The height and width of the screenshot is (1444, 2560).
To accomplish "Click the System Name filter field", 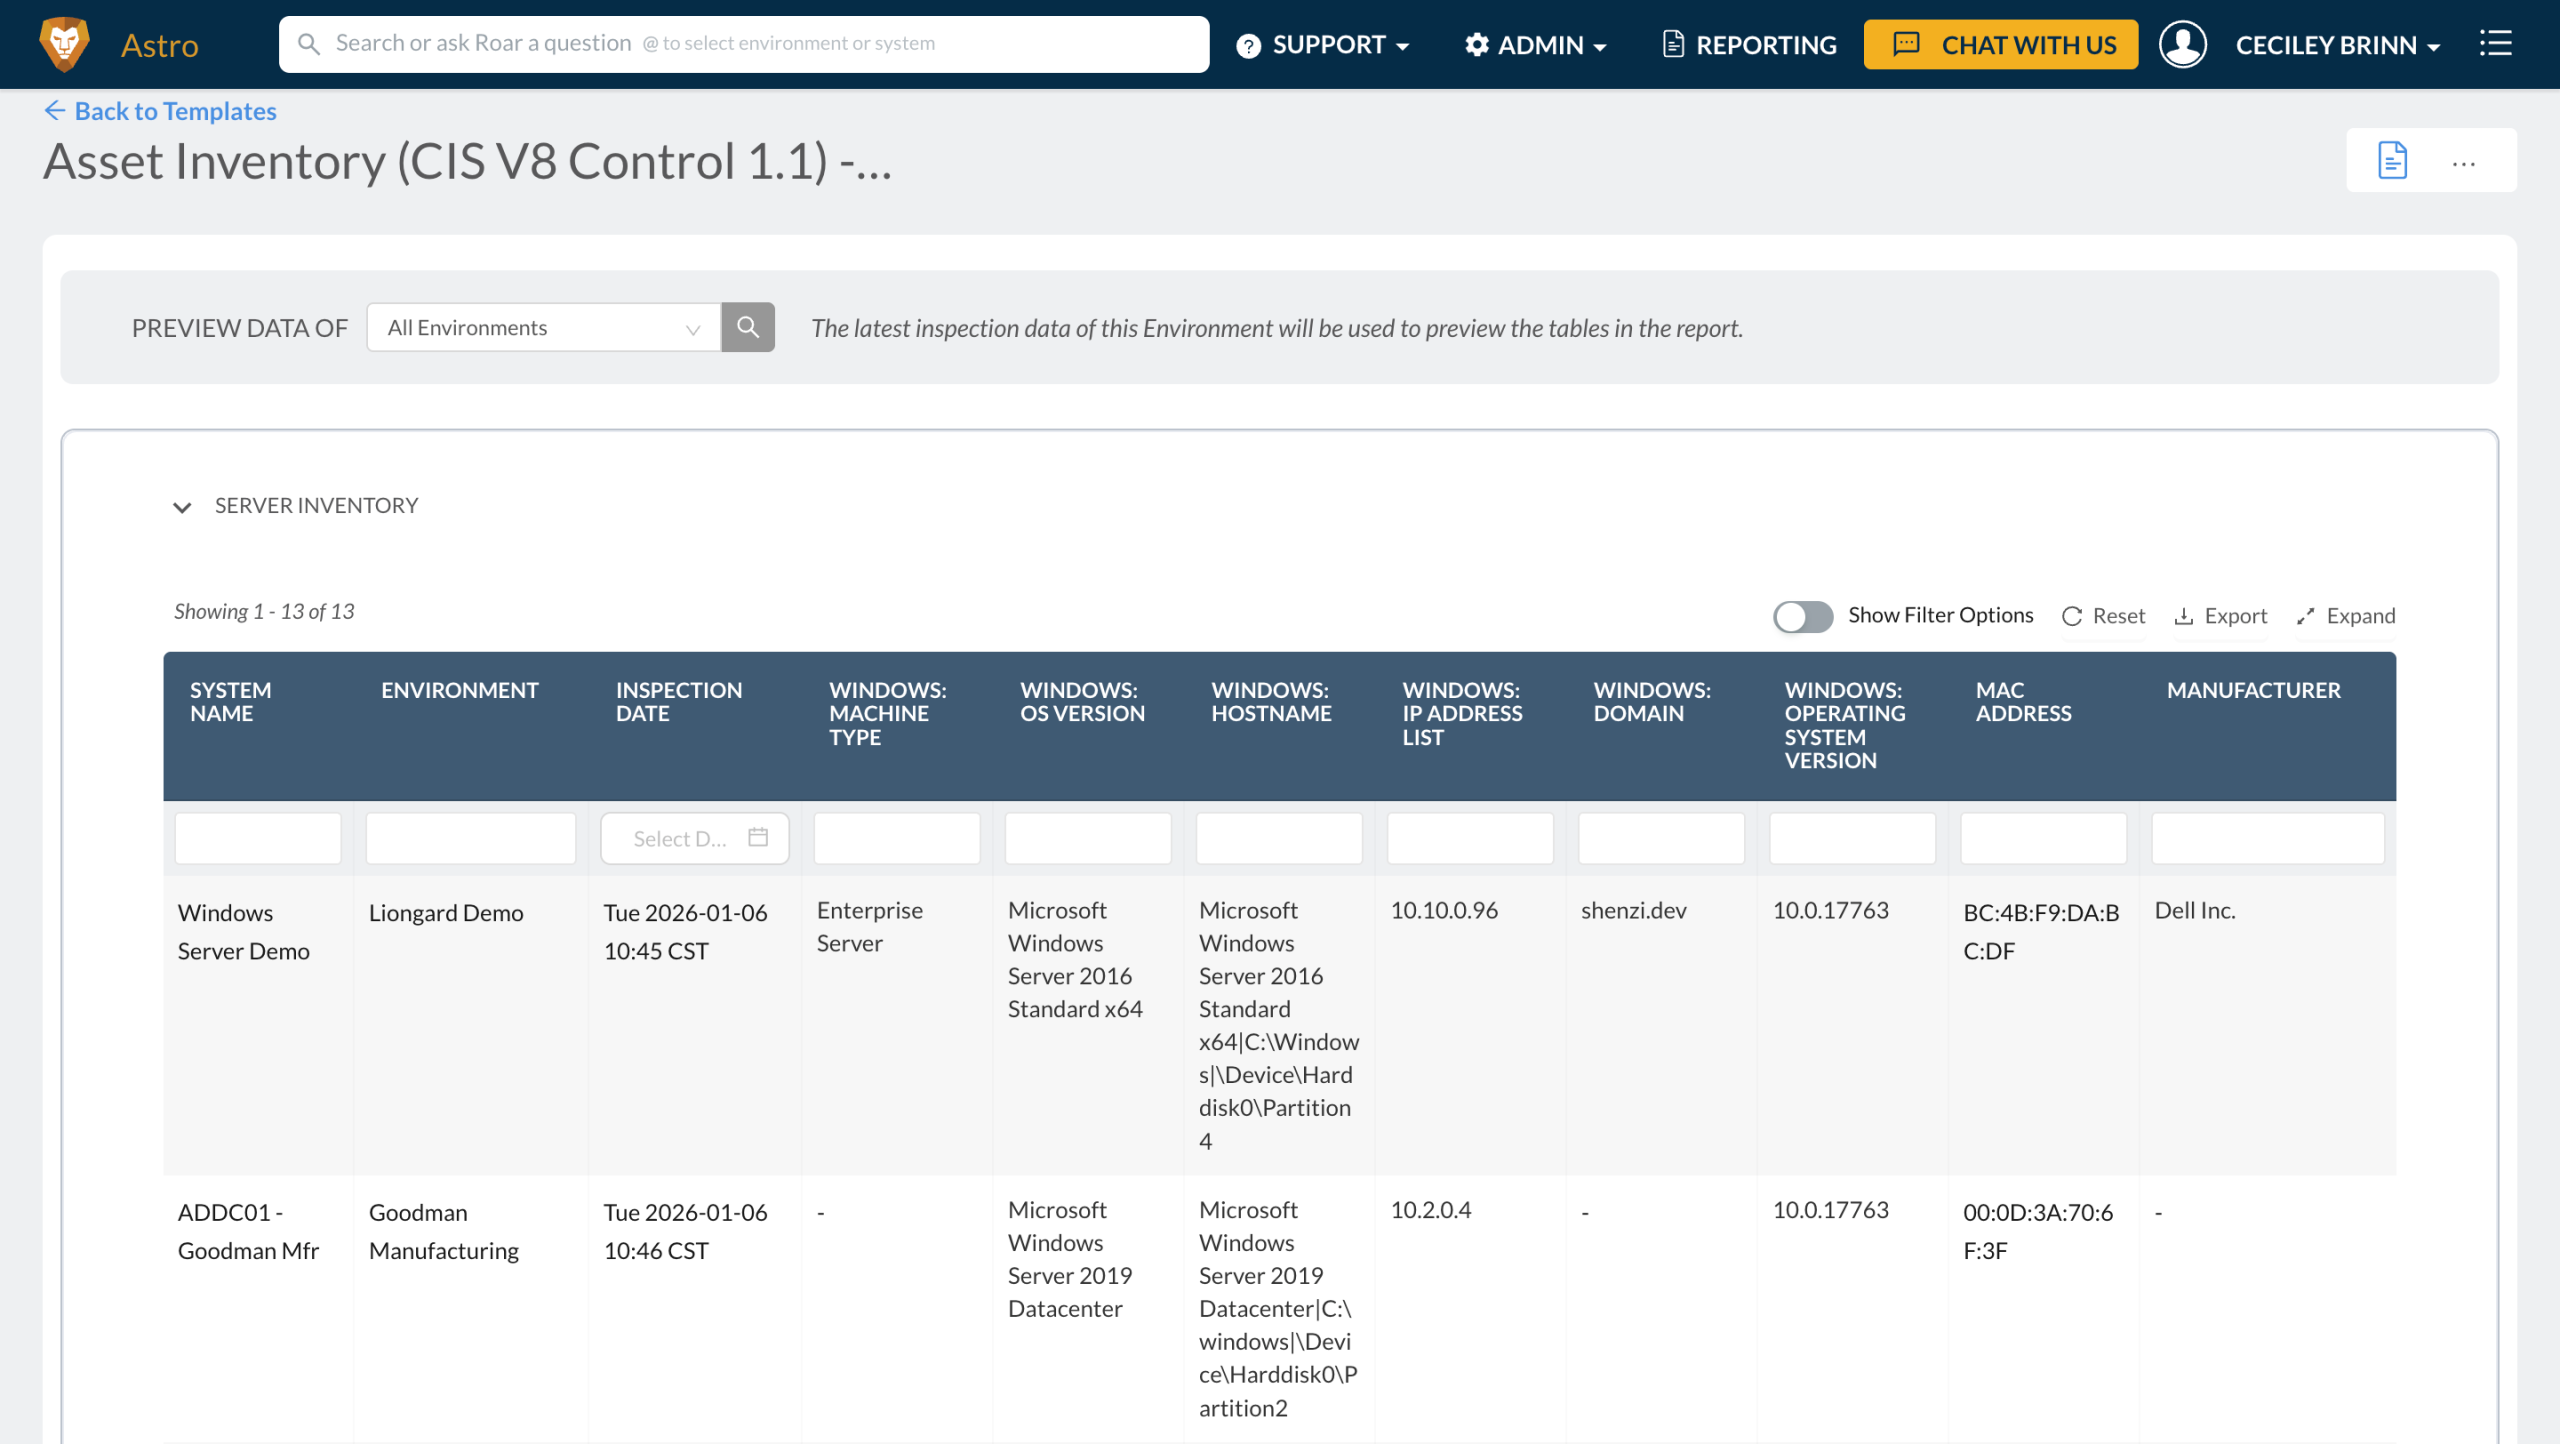I will point(258,838).
